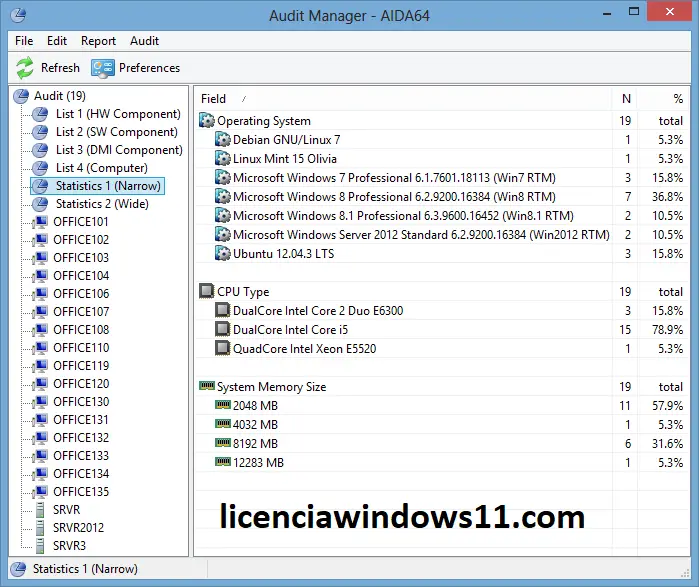Click the CPU Type chip icon
The image size is (699, 587).
pos(207,291)
